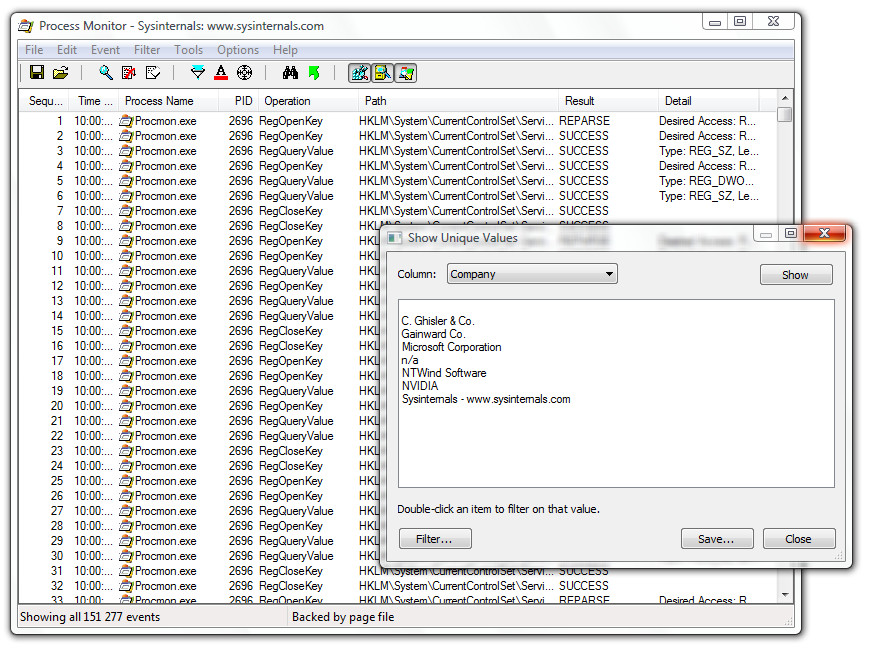
Task: Expand the Column dropdown showing Company
Action: click(x=532, y=274)
